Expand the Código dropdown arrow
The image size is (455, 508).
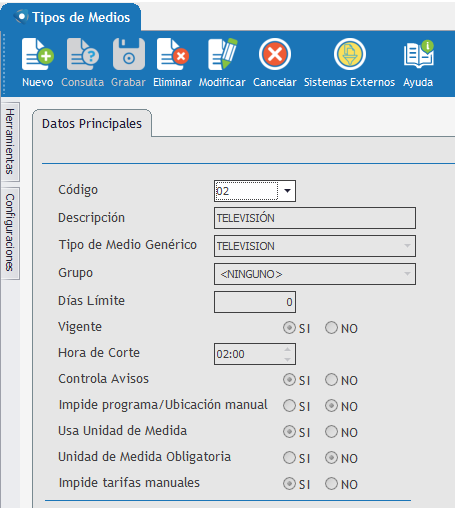point(287,191)
